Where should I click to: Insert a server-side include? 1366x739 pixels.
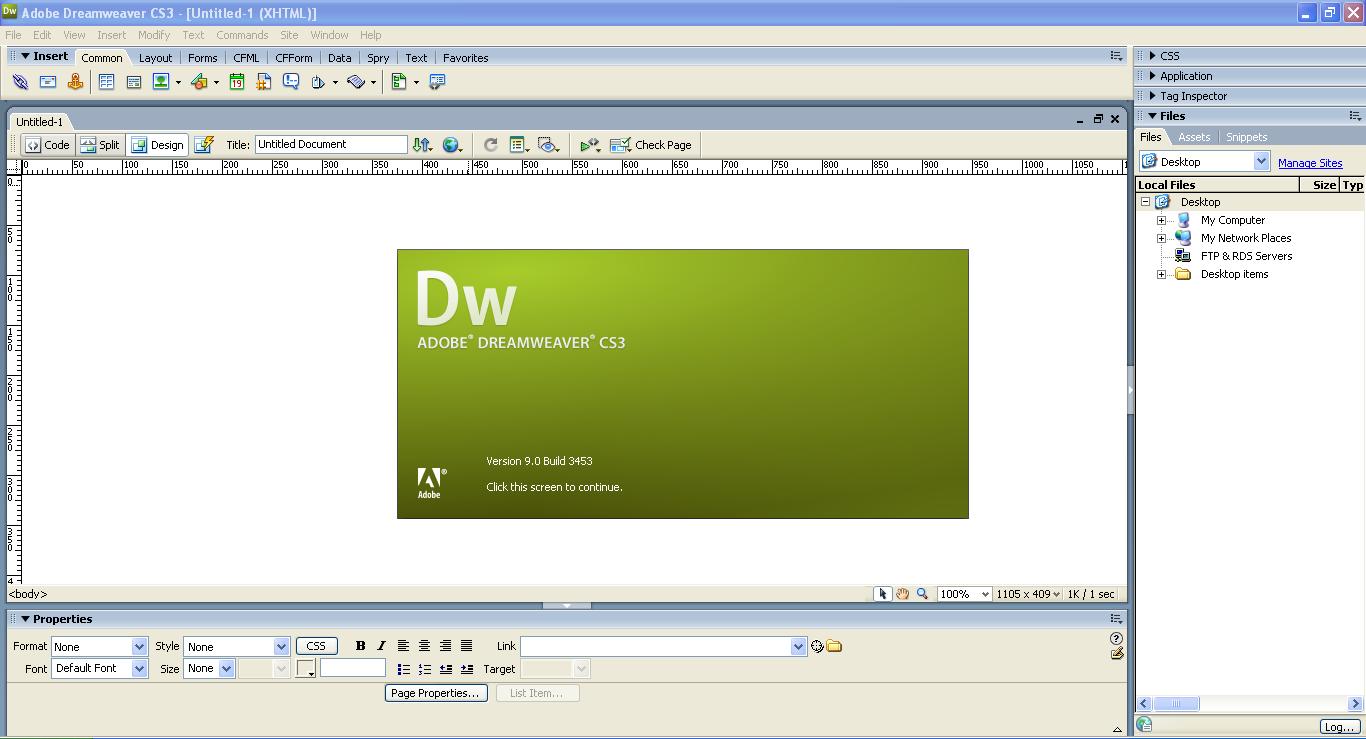coord(264,82)
